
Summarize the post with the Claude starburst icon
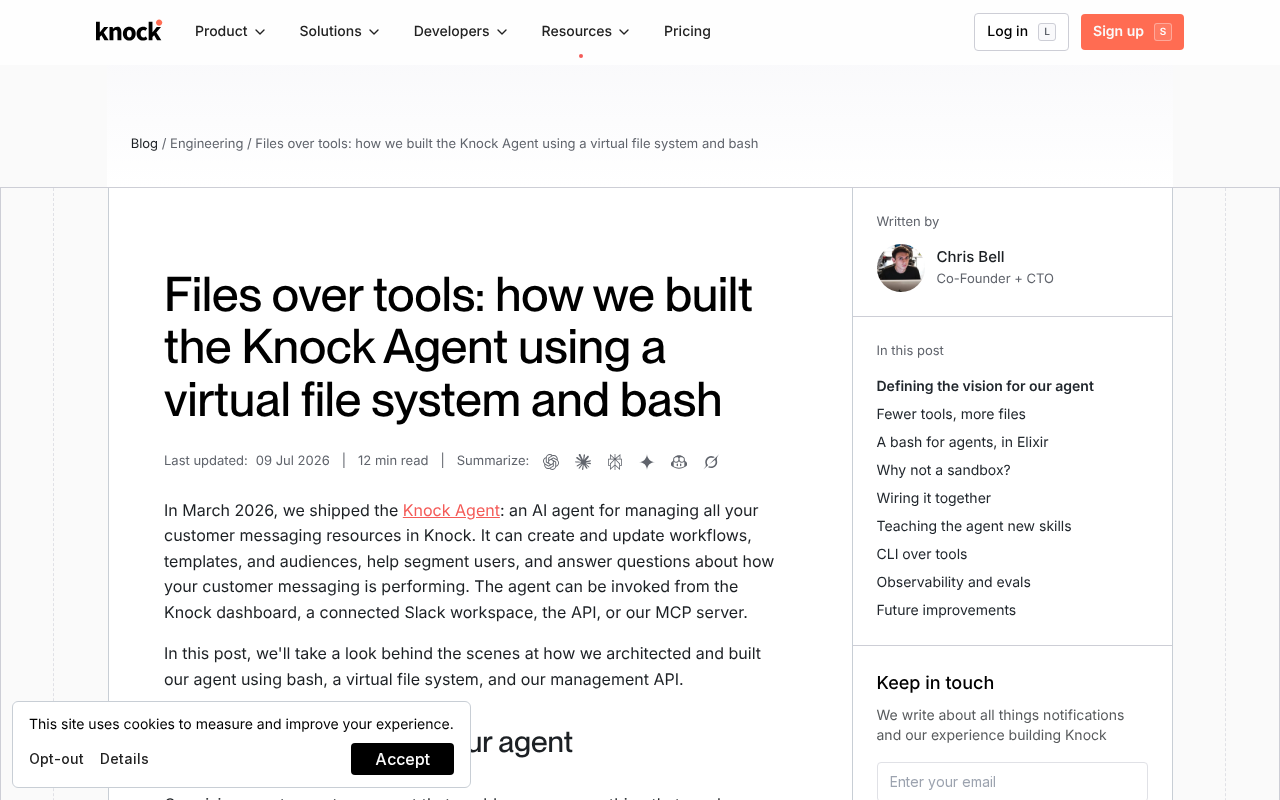coord(583,461)
